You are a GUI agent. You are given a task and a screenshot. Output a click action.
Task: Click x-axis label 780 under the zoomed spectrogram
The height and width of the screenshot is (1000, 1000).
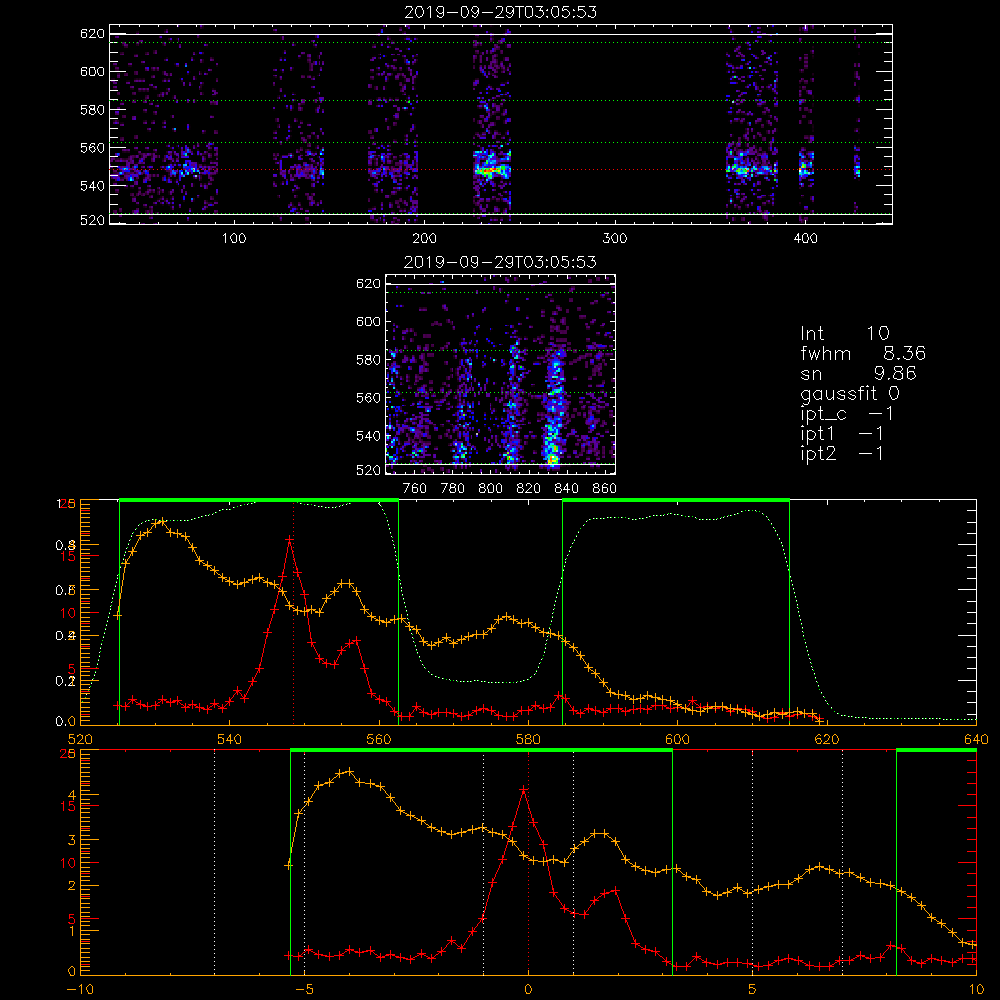(x=453, y=489)
